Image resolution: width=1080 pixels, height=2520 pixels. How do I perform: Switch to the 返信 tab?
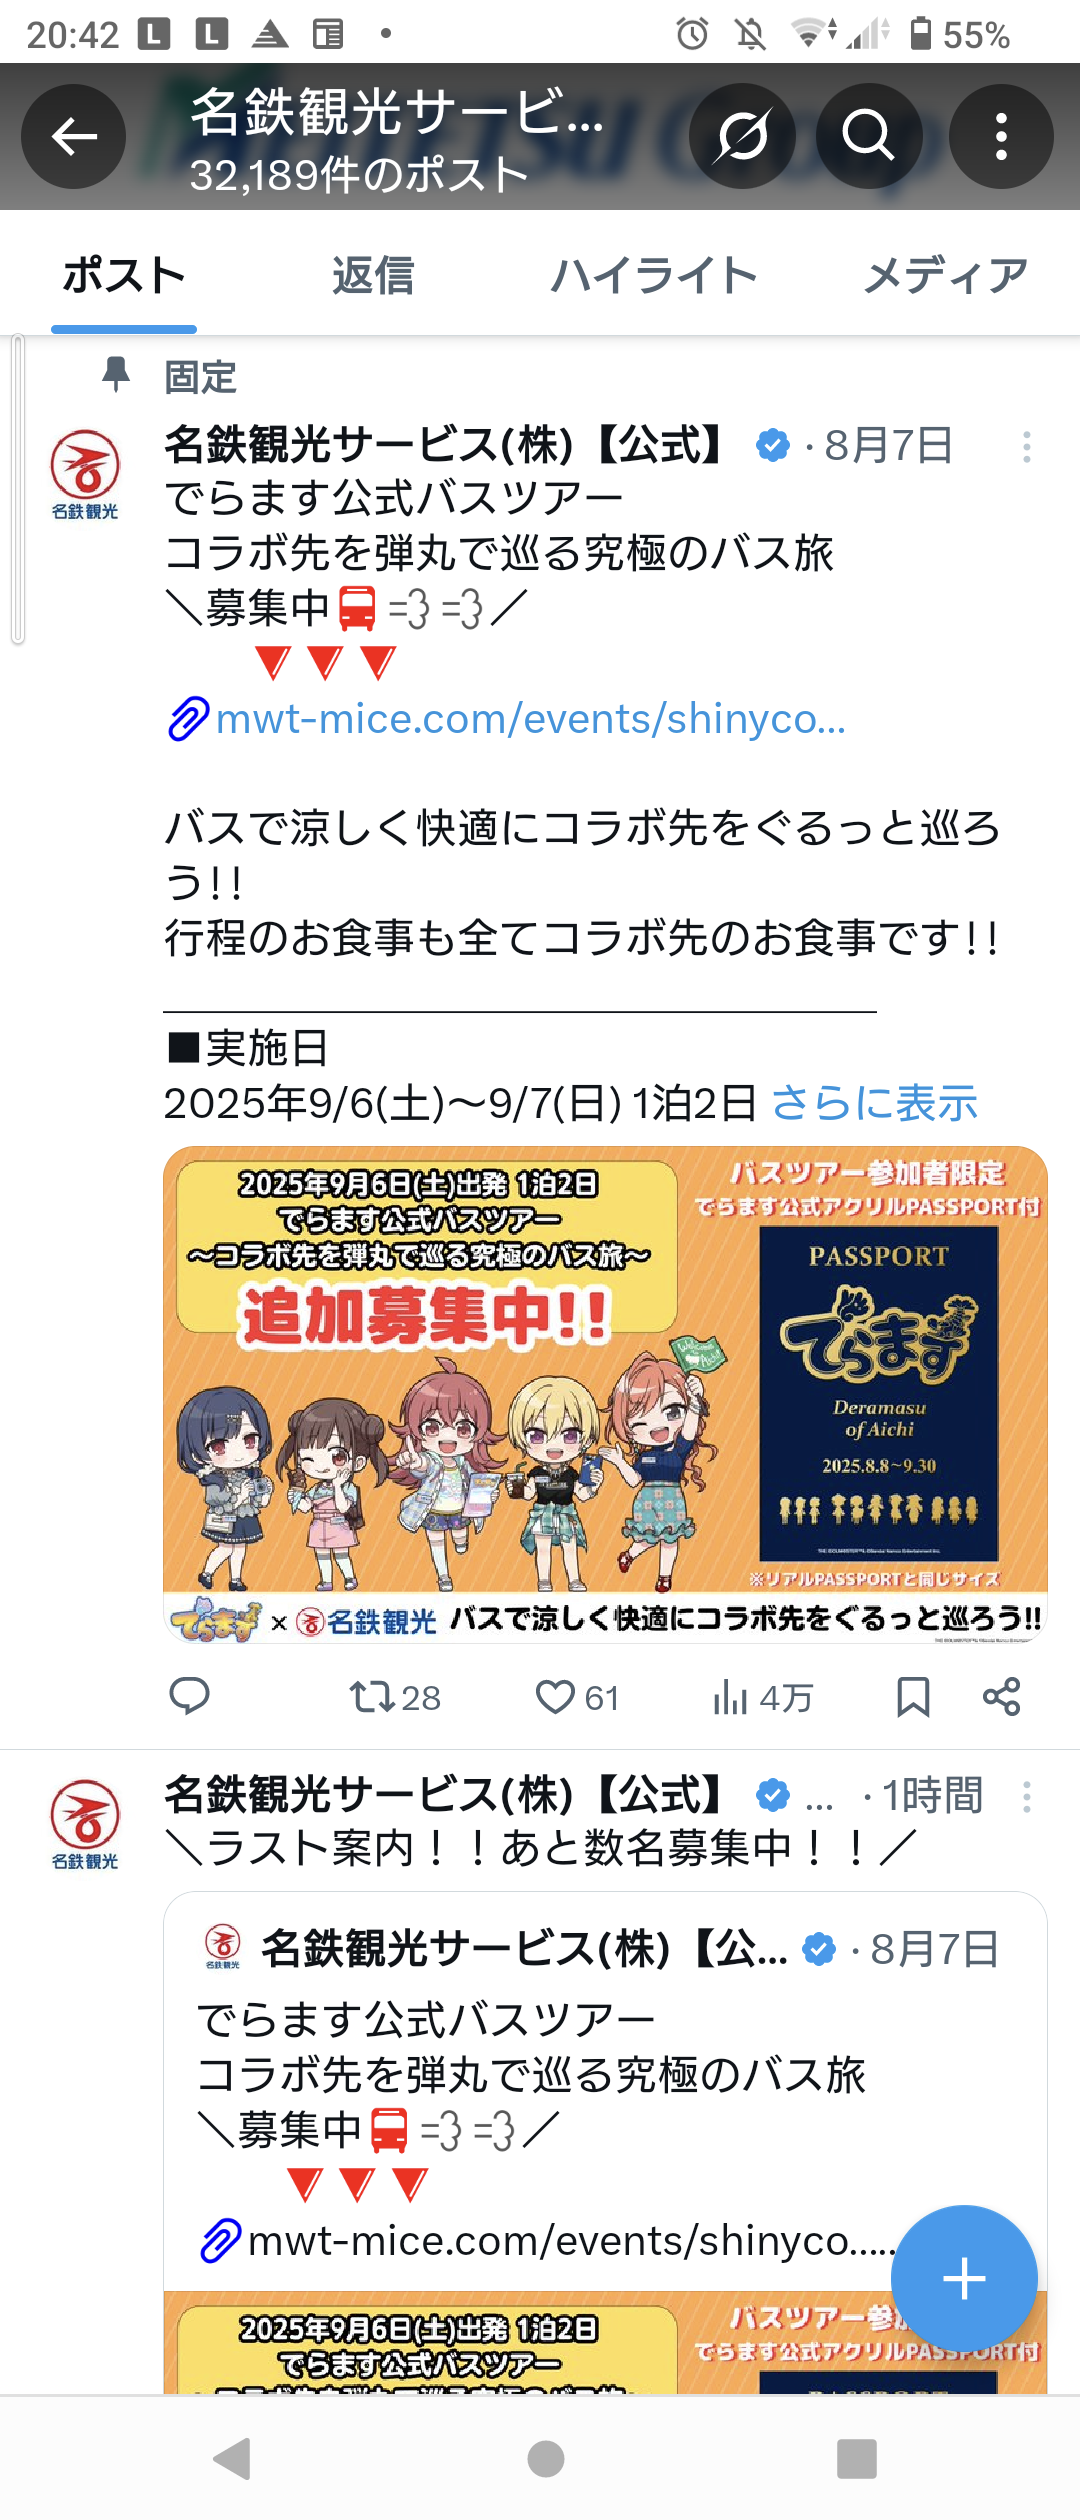373,275
